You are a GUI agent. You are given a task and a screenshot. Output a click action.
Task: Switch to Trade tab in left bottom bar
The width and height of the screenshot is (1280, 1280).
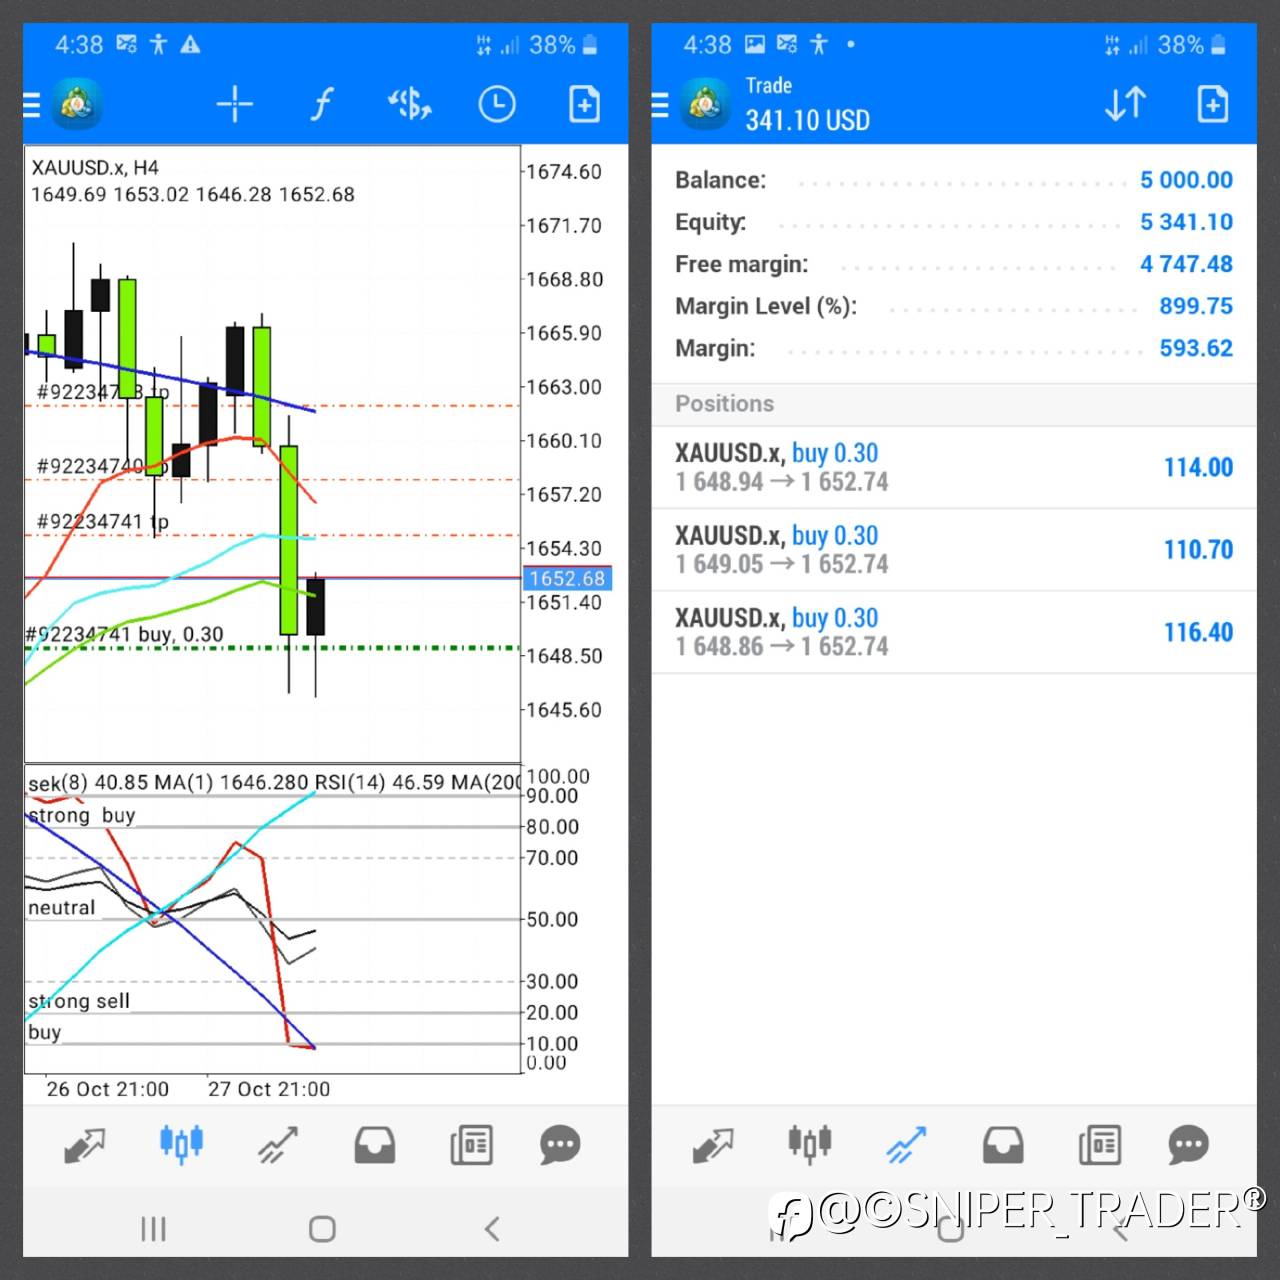pyautogui.click(x=278, y=1145)
